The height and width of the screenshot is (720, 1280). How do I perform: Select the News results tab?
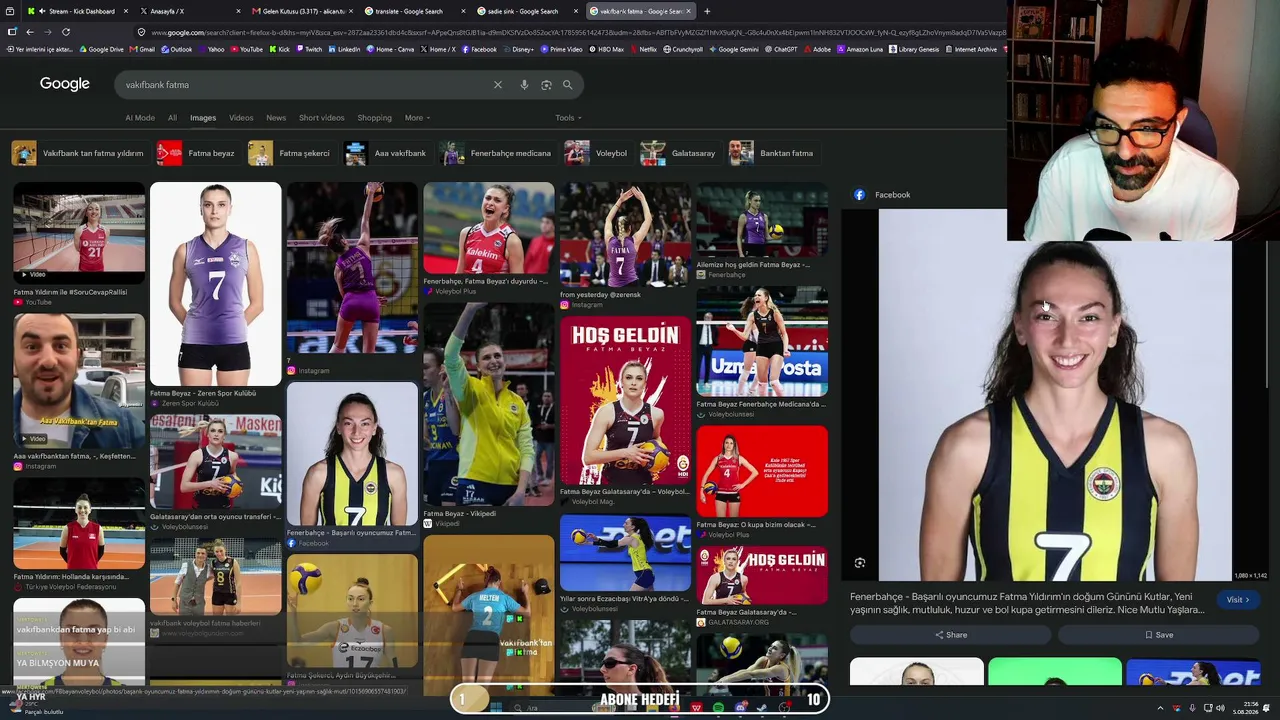[x=276, y=118]
